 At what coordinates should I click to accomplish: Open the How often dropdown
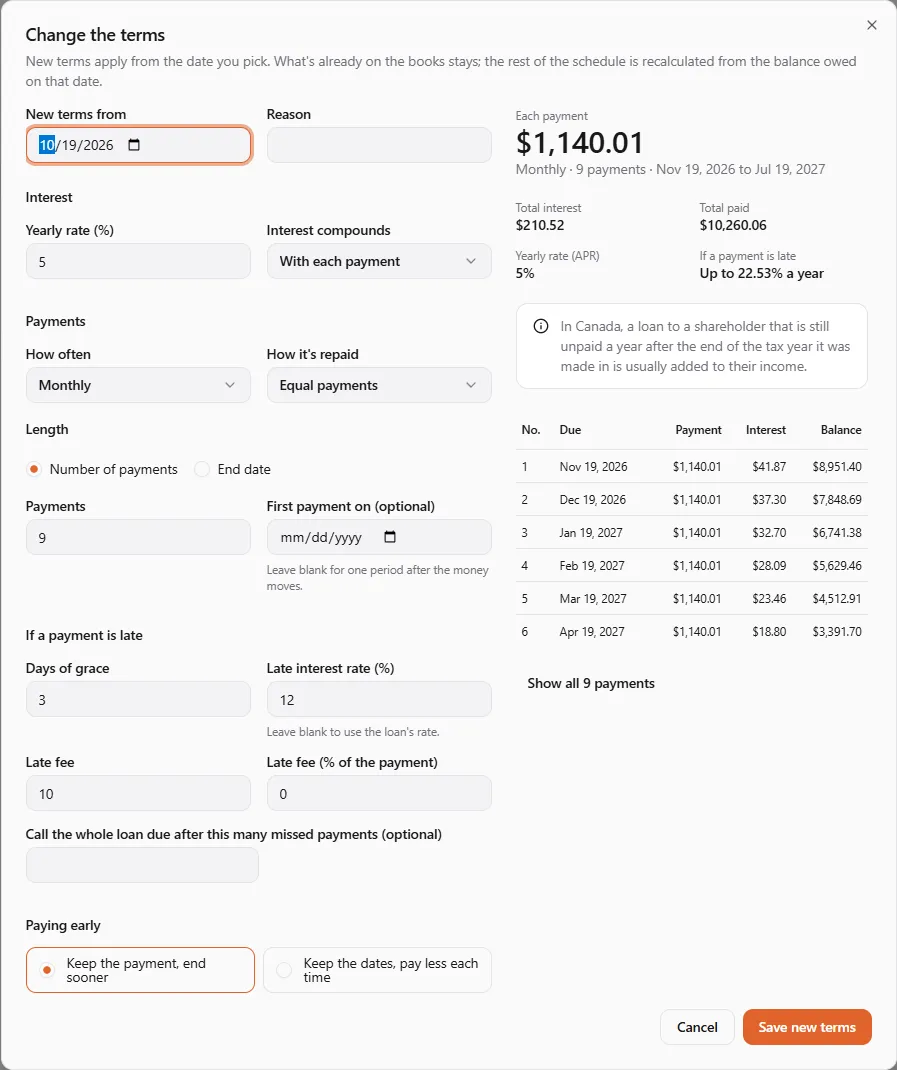click(138, 386)
